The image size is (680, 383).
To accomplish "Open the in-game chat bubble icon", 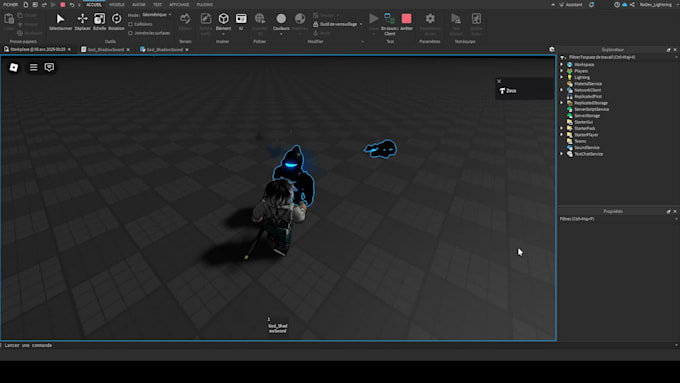I will (49, 67).
